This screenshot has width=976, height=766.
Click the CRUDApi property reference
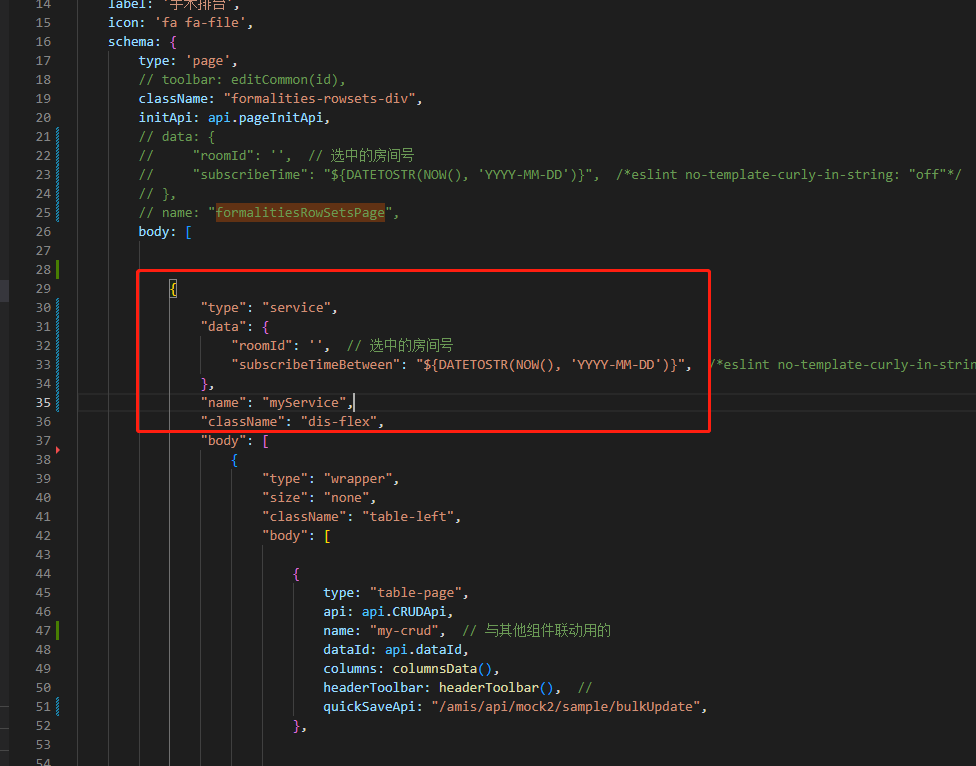point(420,612)
